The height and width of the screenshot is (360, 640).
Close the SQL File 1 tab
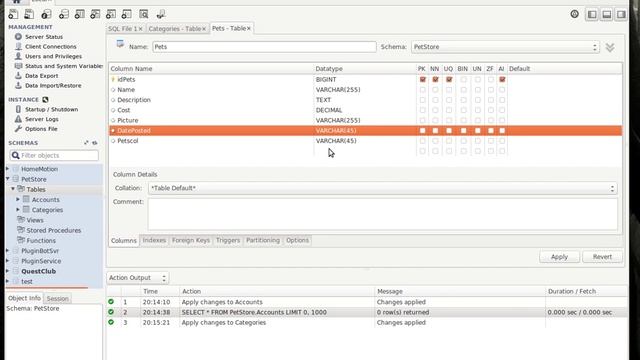point(140,29)
